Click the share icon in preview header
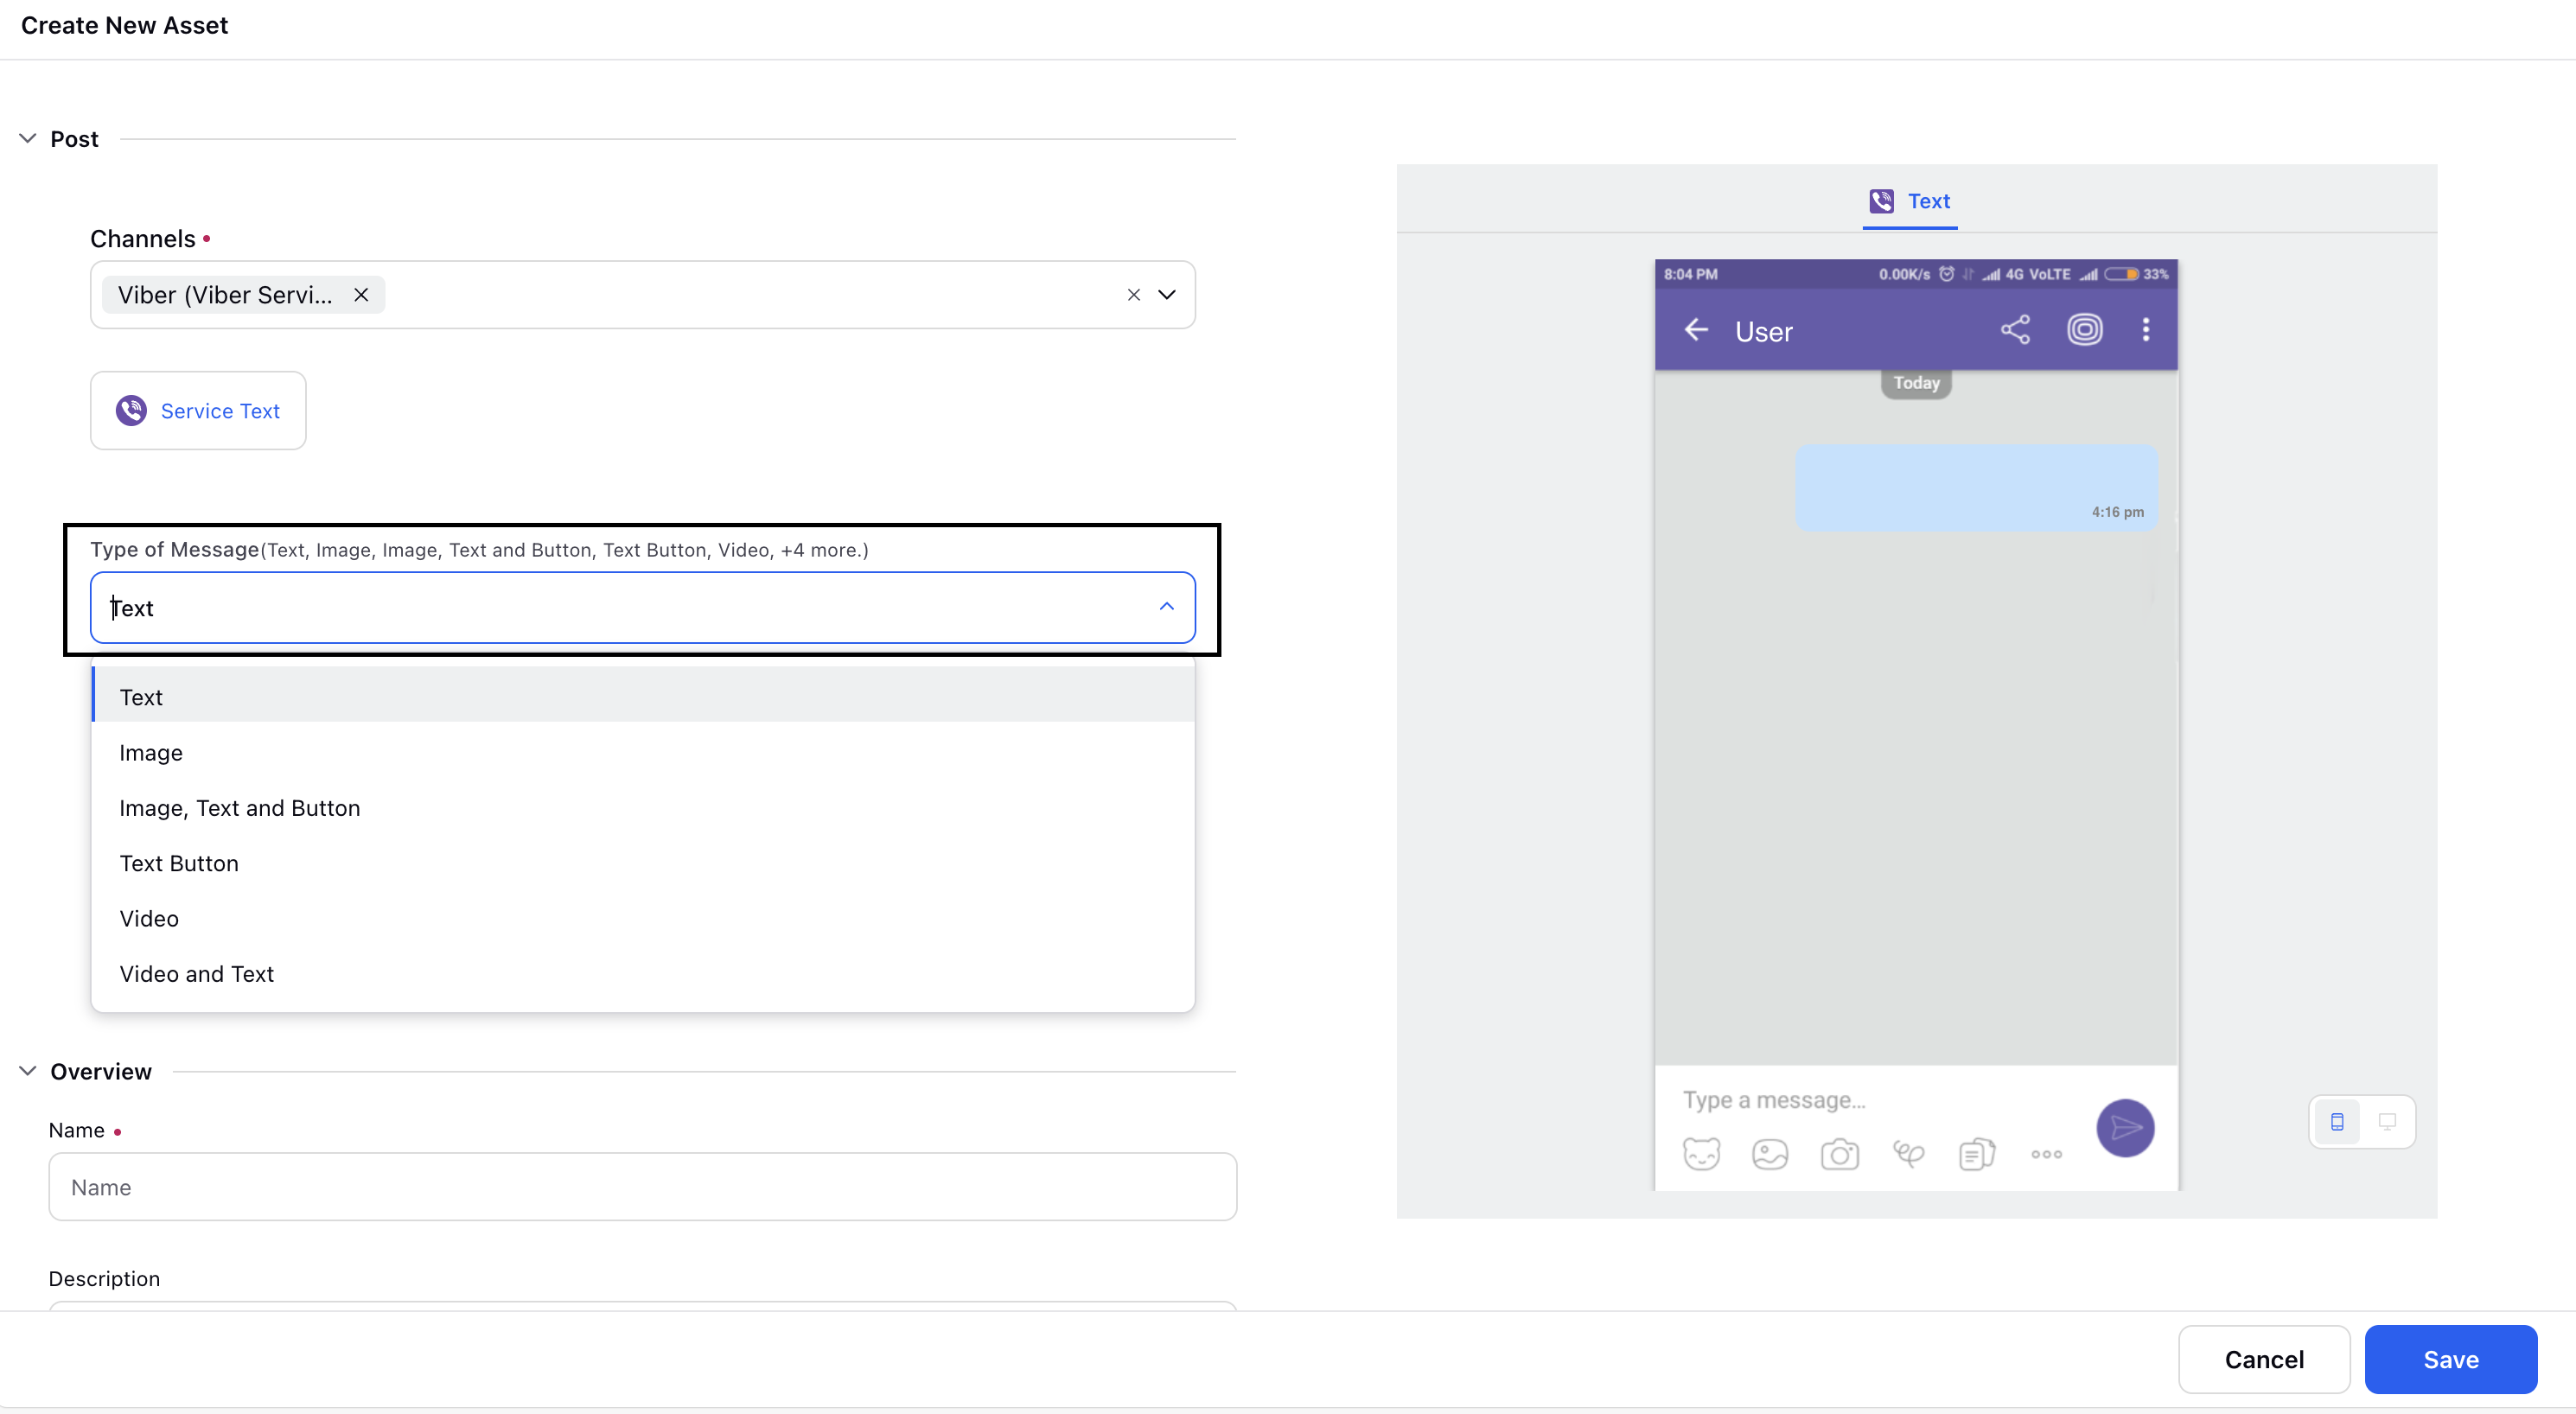2576x1414 pixels. point(2015,330)
